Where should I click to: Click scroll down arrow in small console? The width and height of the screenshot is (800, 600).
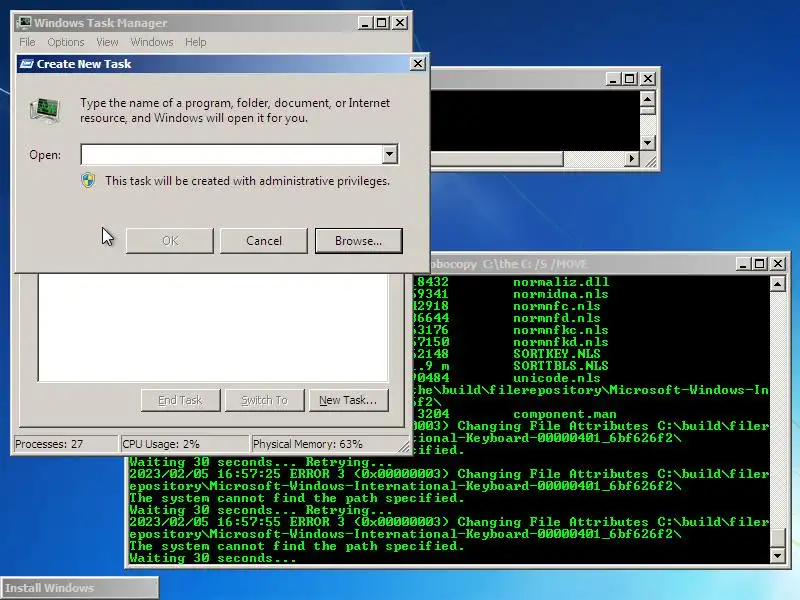pos(647,143)
